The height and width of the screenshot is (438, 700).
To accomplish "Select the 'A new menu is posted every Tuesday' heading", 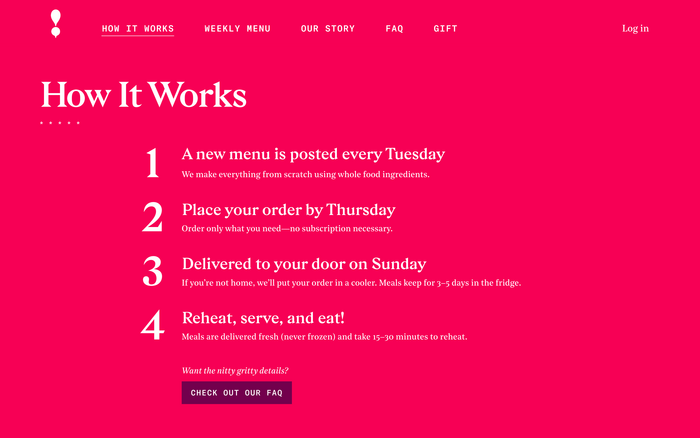I will (313, 154).
